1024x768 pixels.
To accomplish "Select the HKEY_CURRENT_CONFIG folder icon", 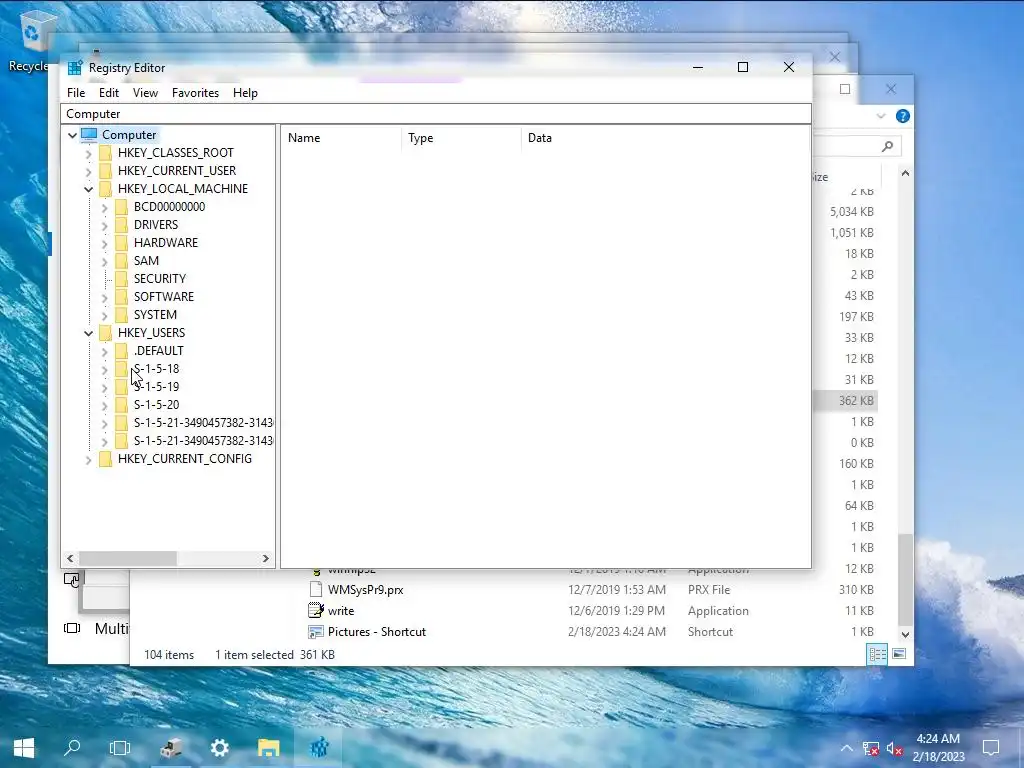I will (x=105, y=459).
